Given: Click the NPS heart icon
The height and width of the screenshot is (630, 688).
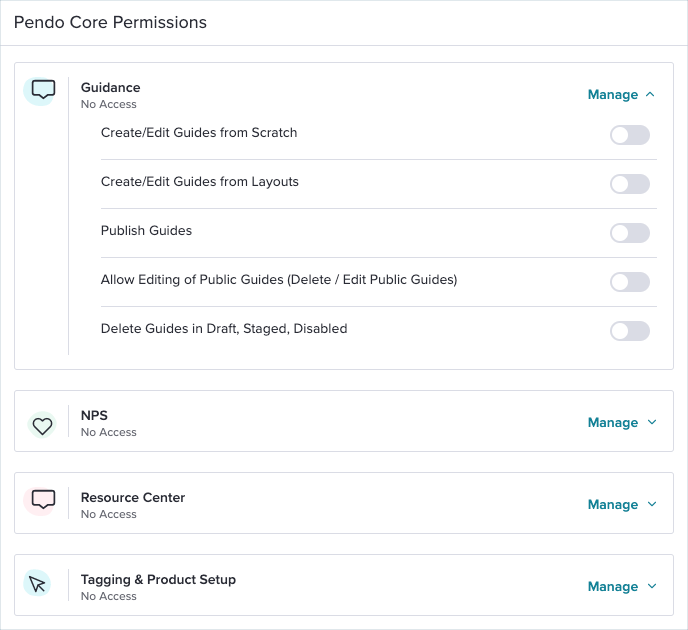Looking at the screenshot, I should coord(43,426).
